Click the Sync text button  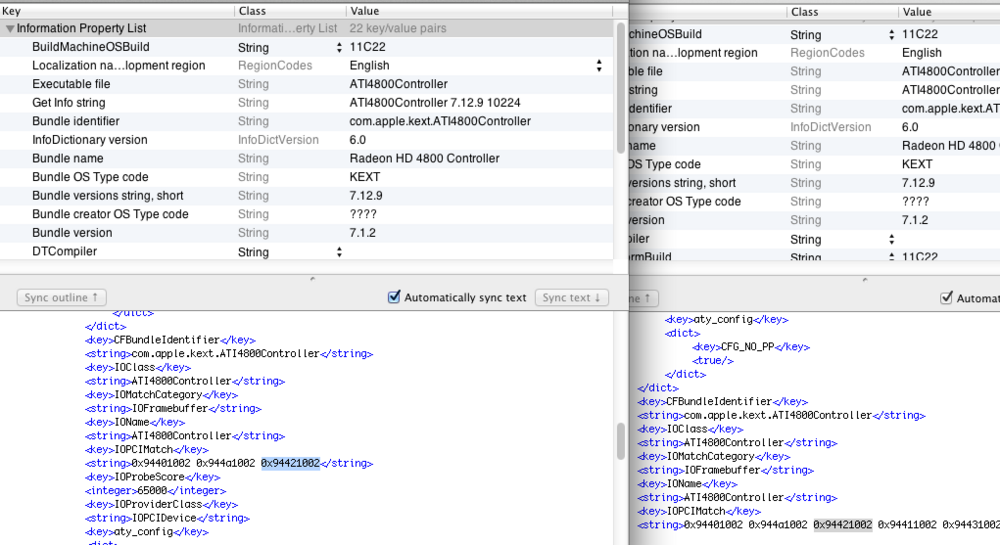tap(572, 297)
